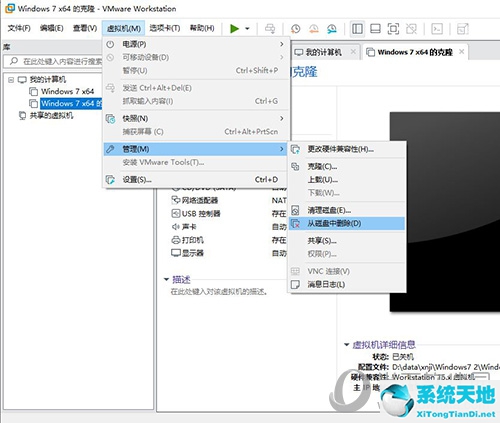Click 从磁盘中删除(D) menu item
This screenshot has width=500, height=423.
pyautogui.click(x=347, y=223)
